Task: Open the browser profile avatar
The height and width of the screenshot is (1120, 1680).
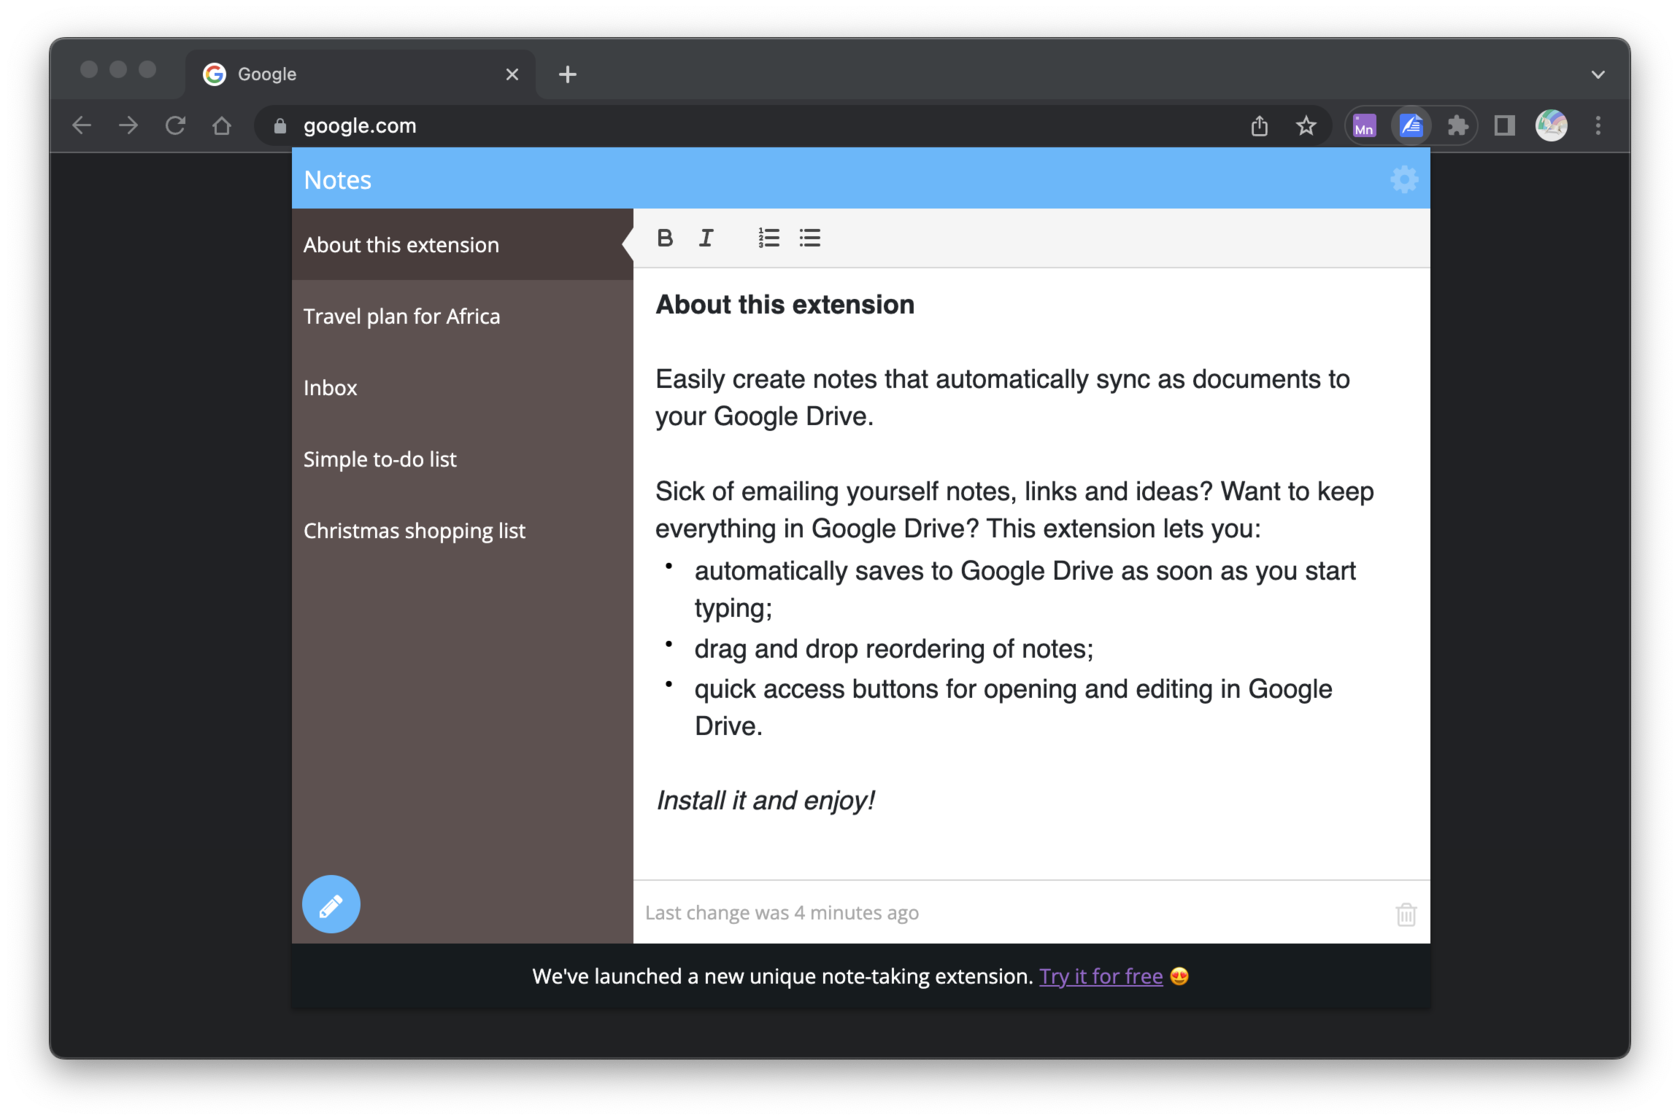Action: tap(1550, 125)
